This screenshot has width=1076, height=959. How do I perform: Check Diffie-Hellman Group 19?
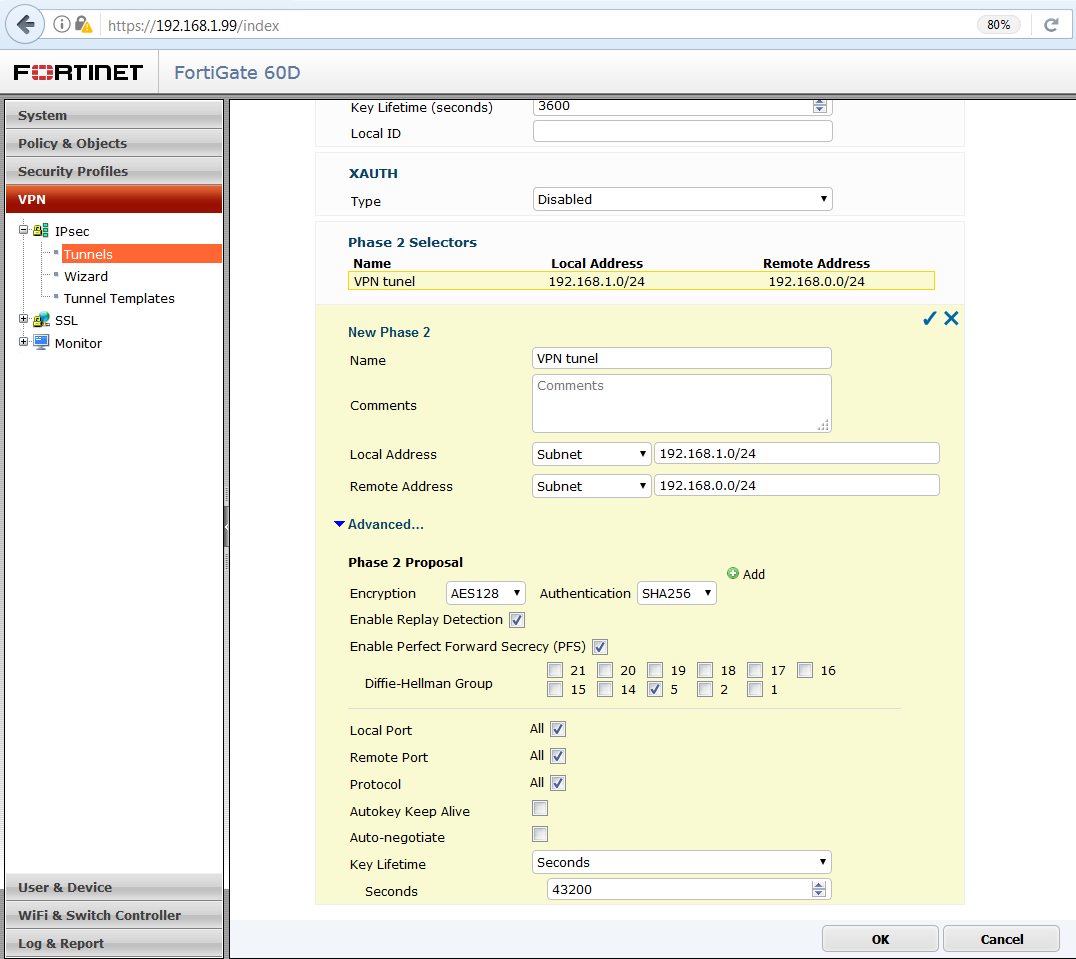tap(655, 670)
